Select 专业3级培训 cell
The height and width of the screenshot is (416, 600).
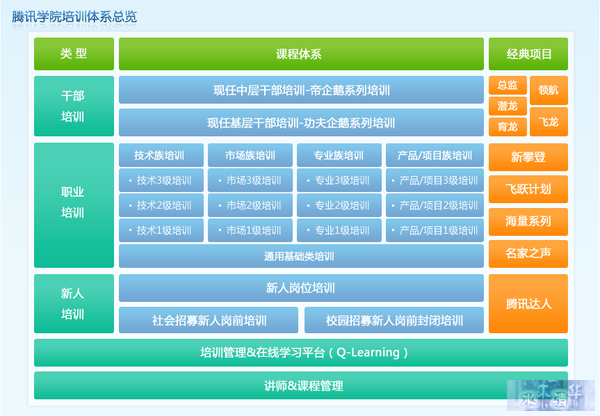pyautogui.click(x=339, y=180)
